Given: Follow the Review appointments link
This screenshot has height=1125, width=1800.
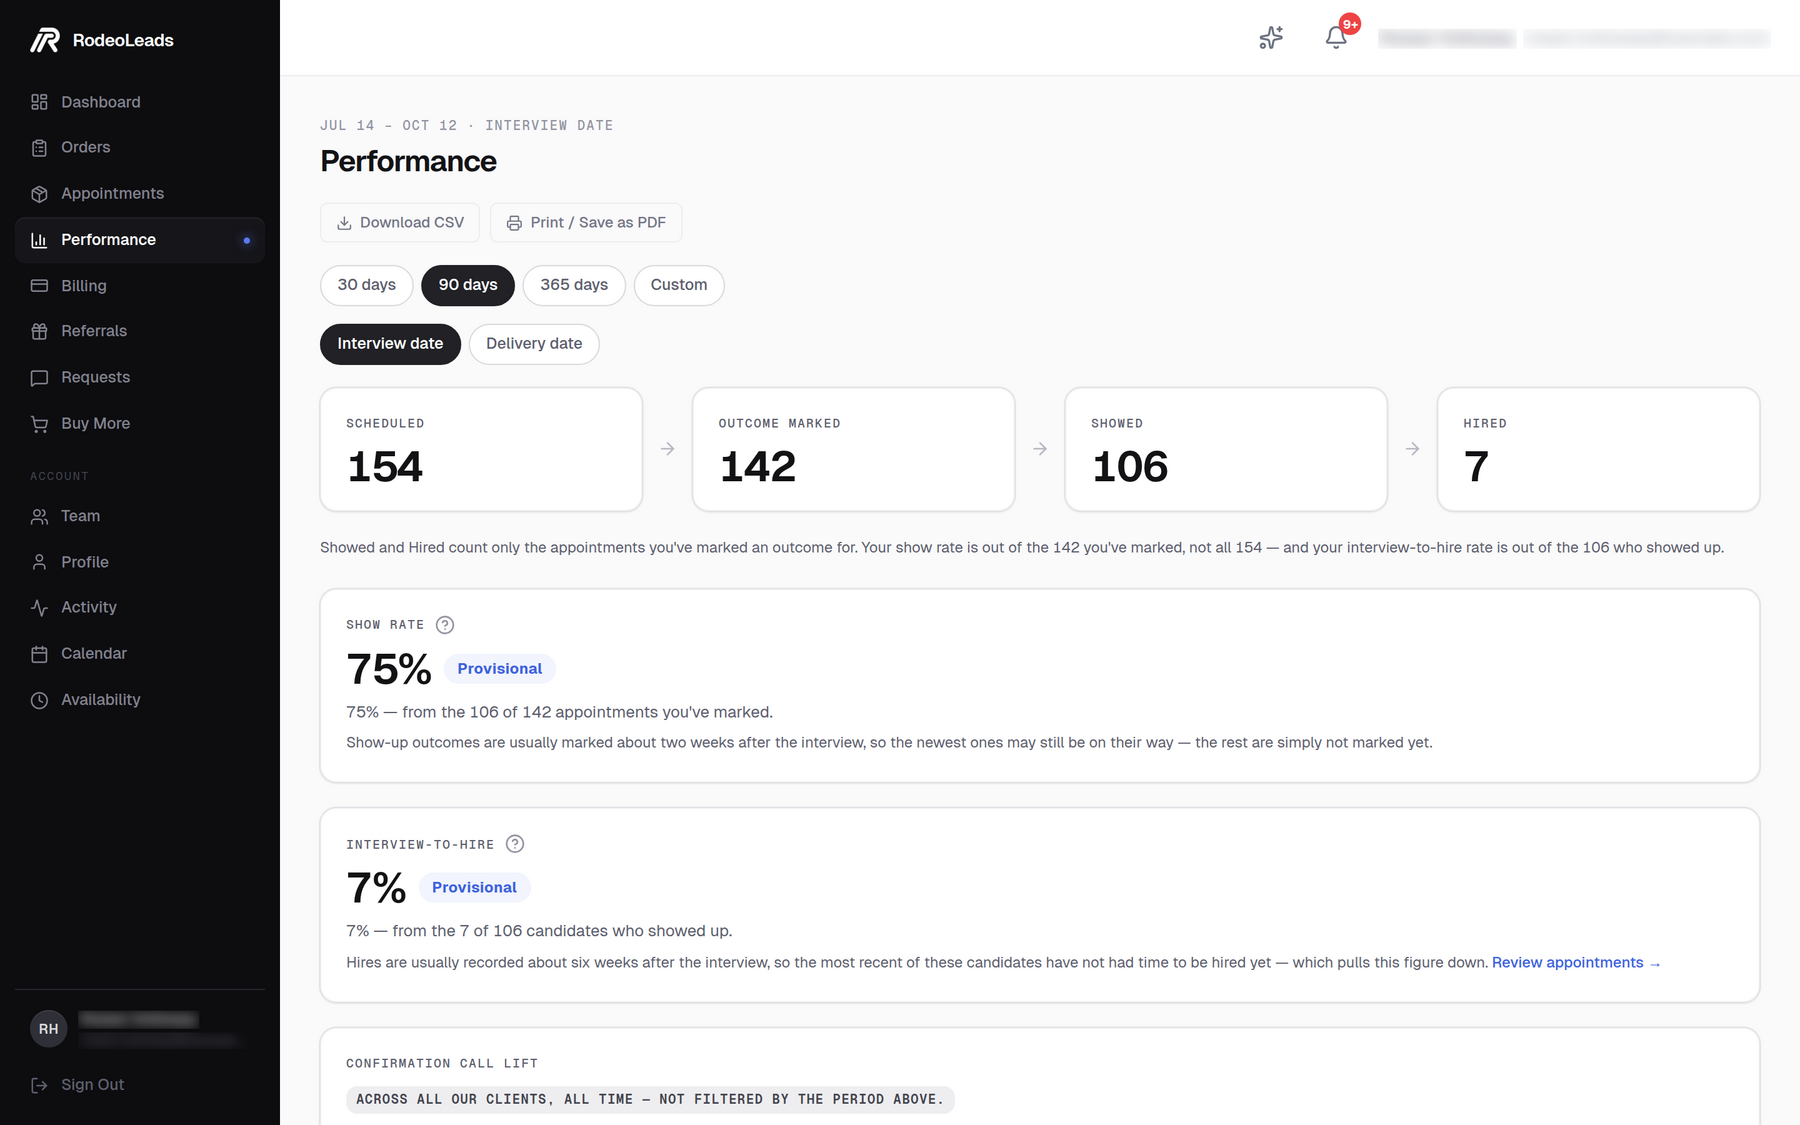Looking at the screenshot, I should [1576, 963].
